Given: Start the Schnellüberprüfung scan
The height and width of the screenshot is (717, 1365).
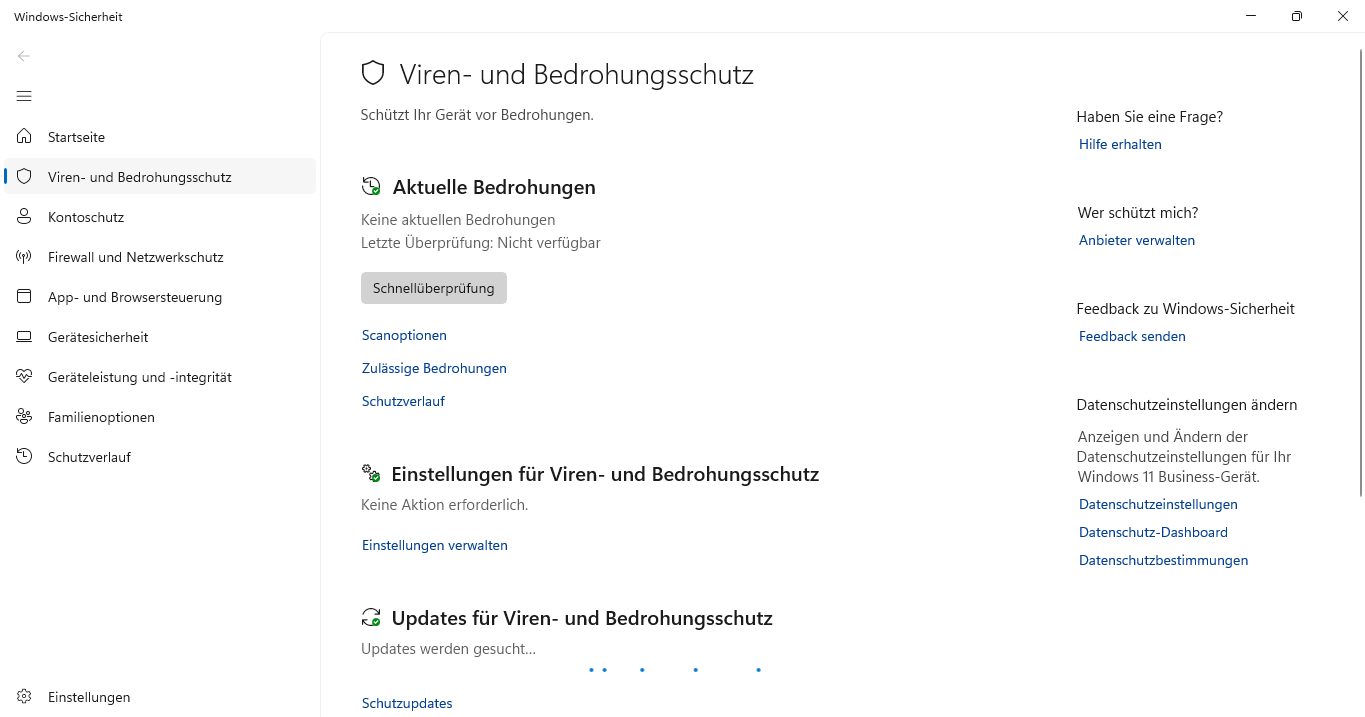Looking at the screenshot, I should [x=433, y=288].
